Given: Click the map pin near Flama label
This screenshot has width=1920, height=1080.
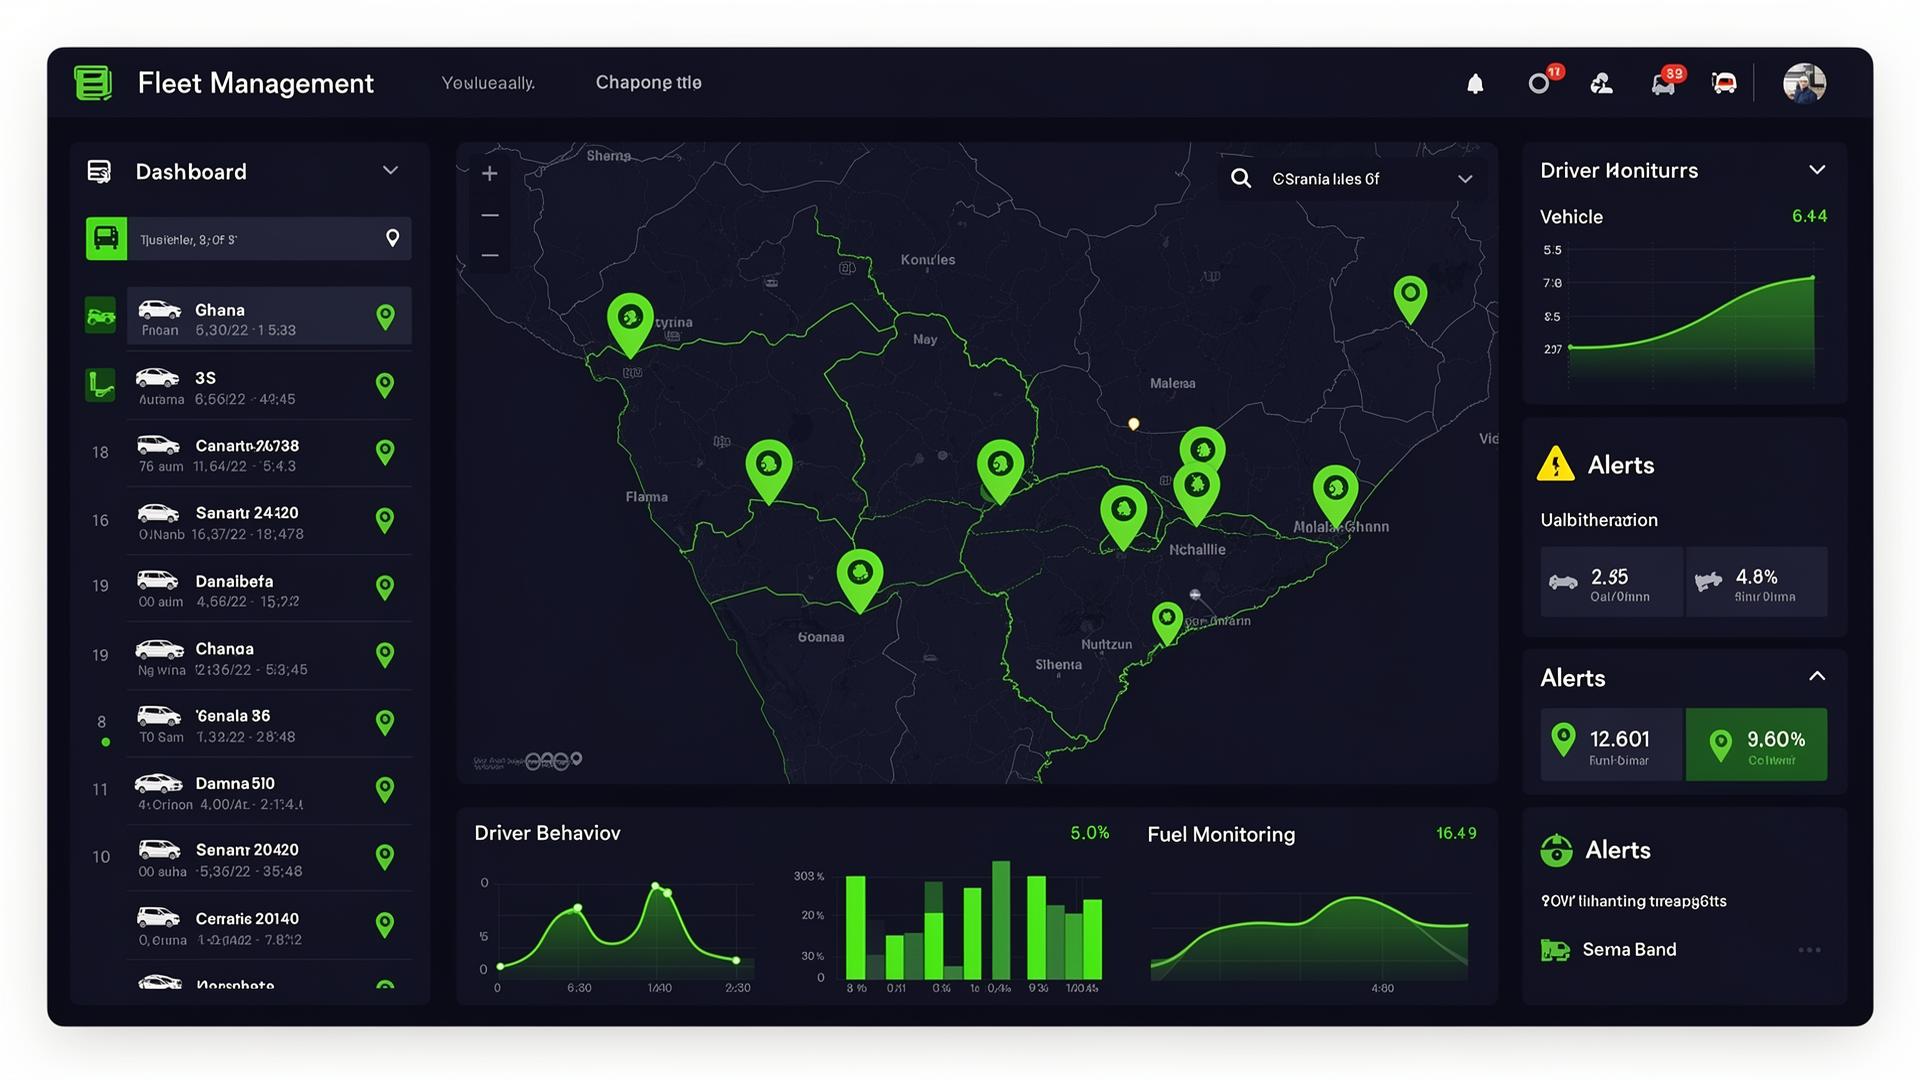Looking at the screenshot, I should pyautogui.click(x=769, y=469).
